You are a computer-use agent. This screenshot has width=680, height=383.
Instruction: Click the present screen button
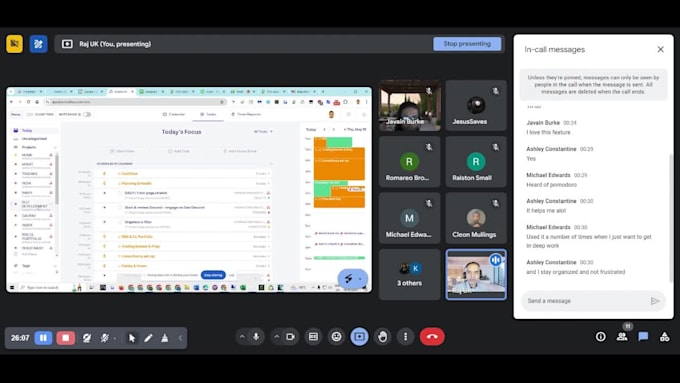click(359, 337)
